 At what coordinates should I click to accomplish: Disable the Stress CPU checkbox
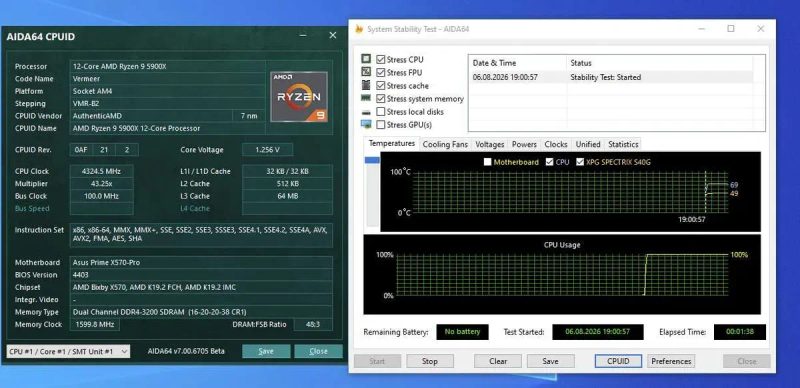381,59
